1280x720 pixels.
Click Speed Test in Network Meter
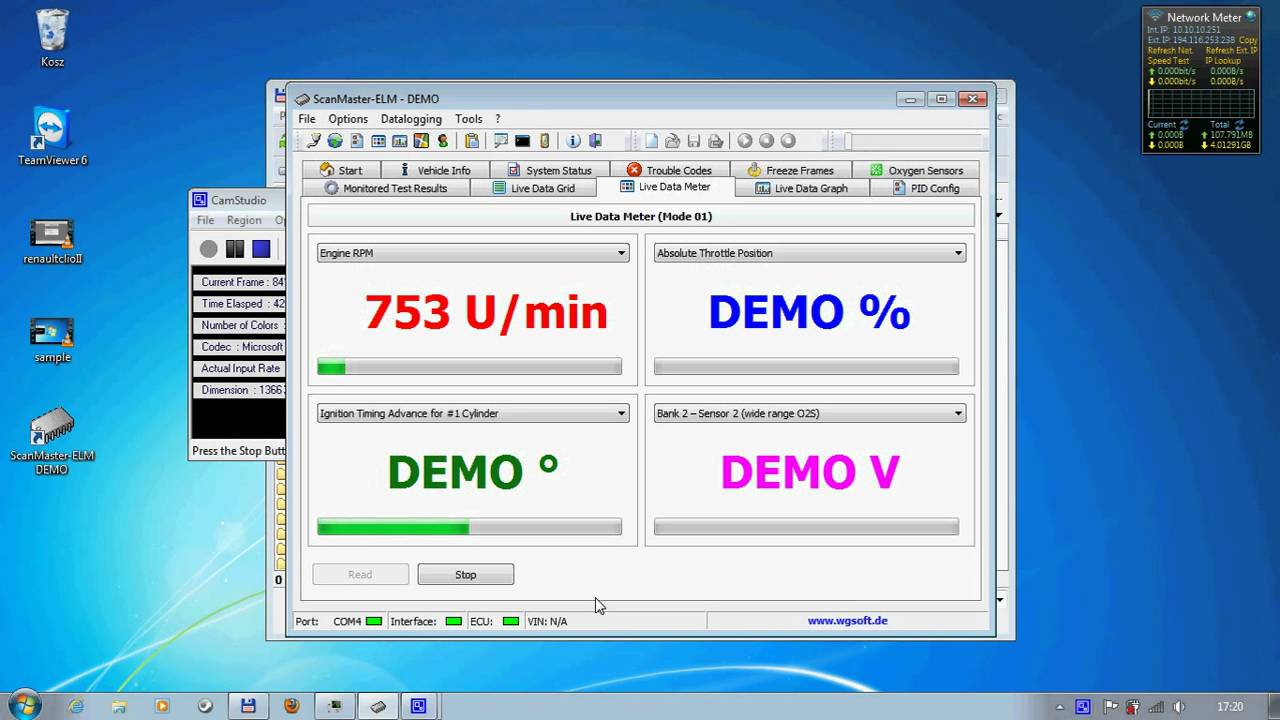[1168, 61]
